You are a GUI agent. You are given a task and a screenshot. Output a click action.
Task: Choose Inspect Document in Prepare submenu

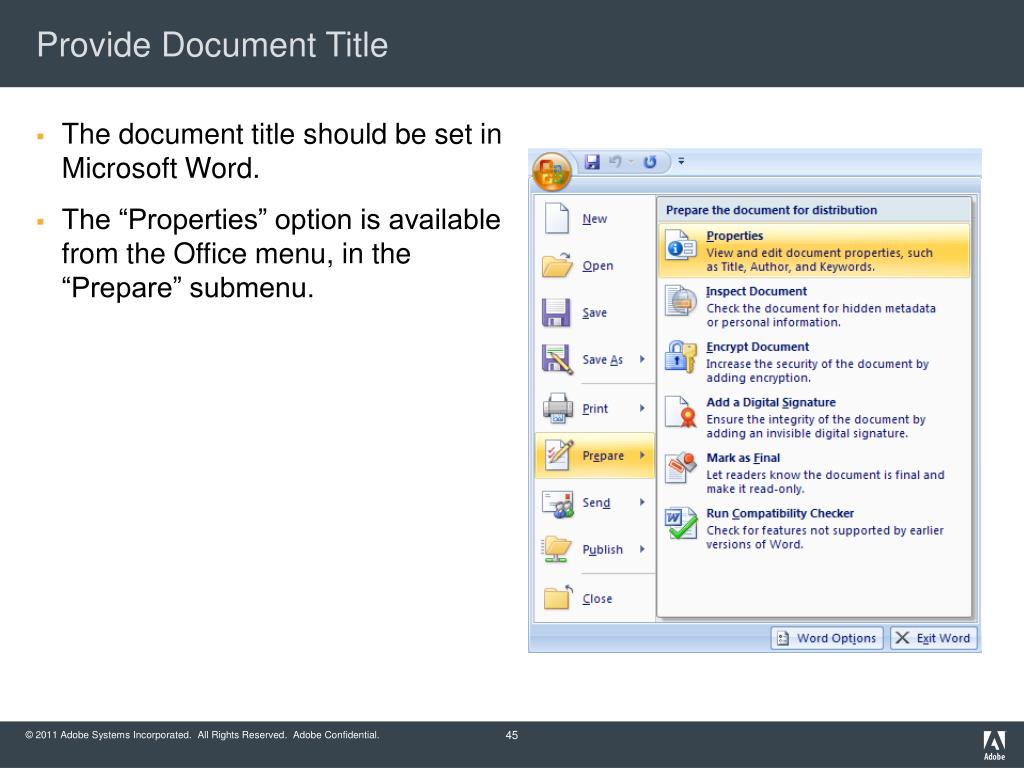click(814, 306)
